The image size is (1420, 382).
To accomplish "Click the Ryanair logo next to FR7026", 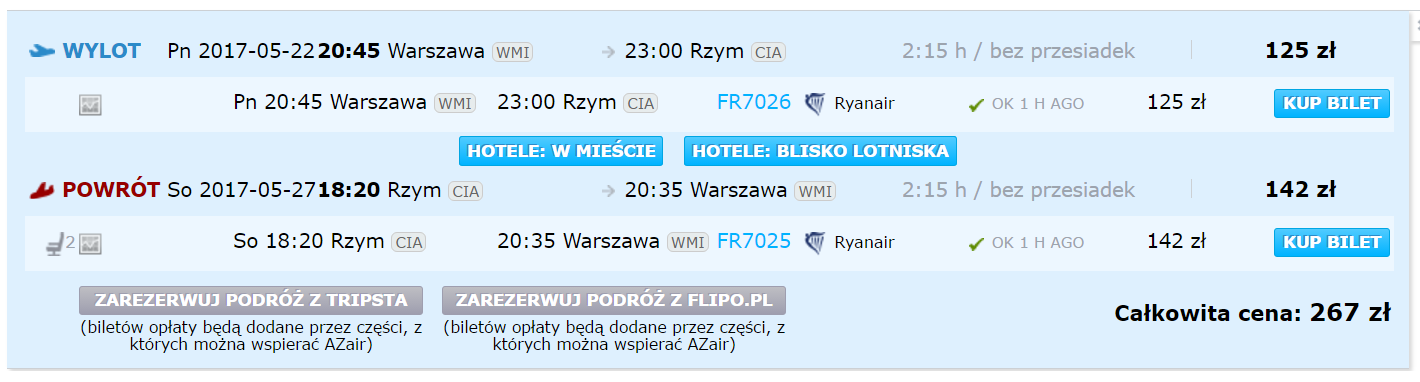I will (x=815, y=103).
